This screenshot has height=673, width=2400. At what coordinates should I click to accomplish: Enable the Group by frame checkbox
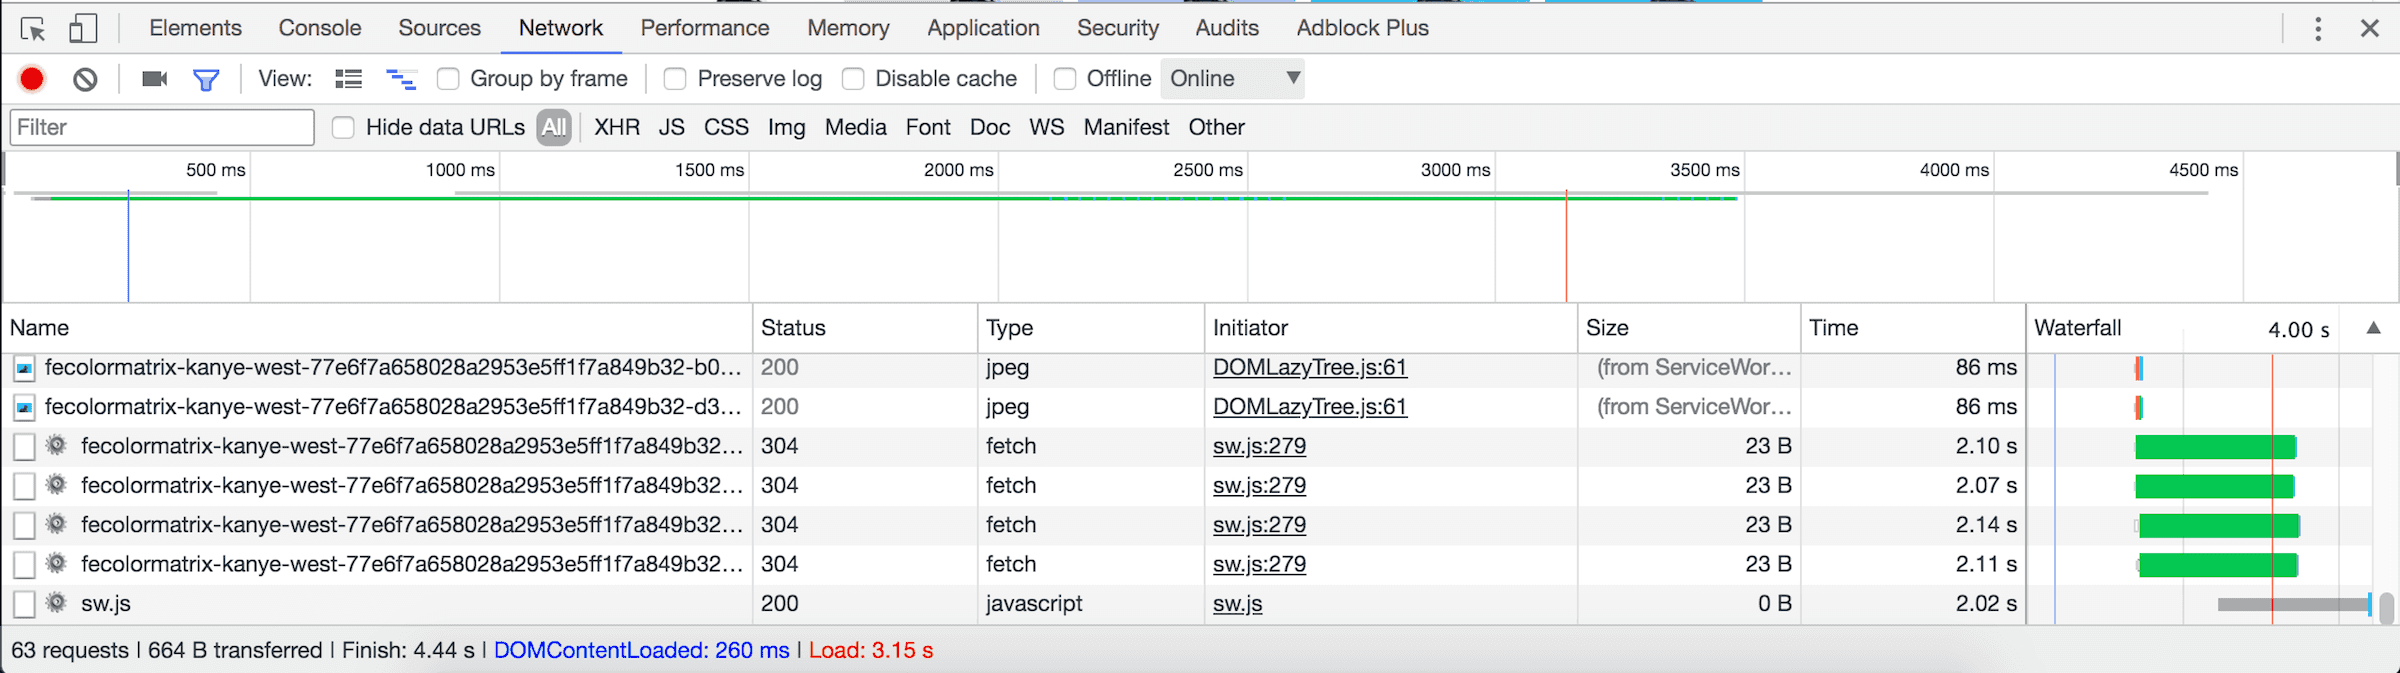pos(448,79)
